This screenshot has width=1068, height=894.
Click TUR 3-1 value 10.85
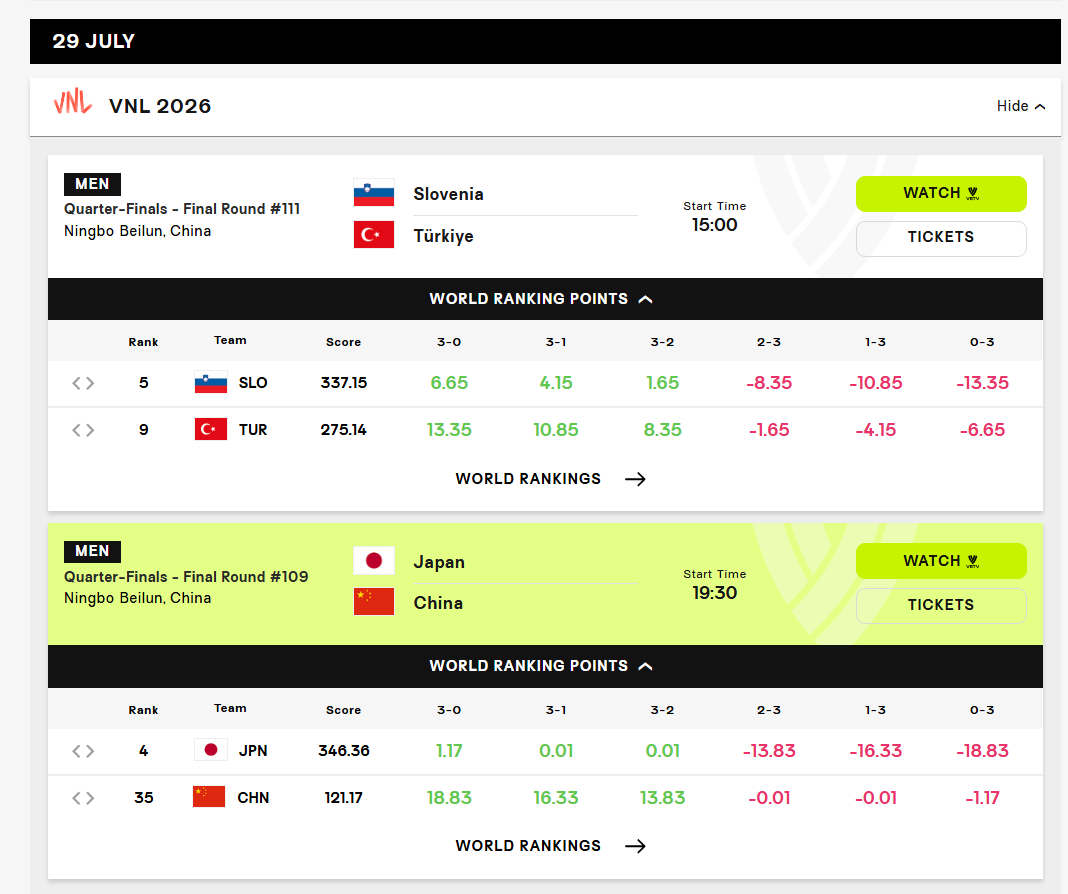[555, 430]
